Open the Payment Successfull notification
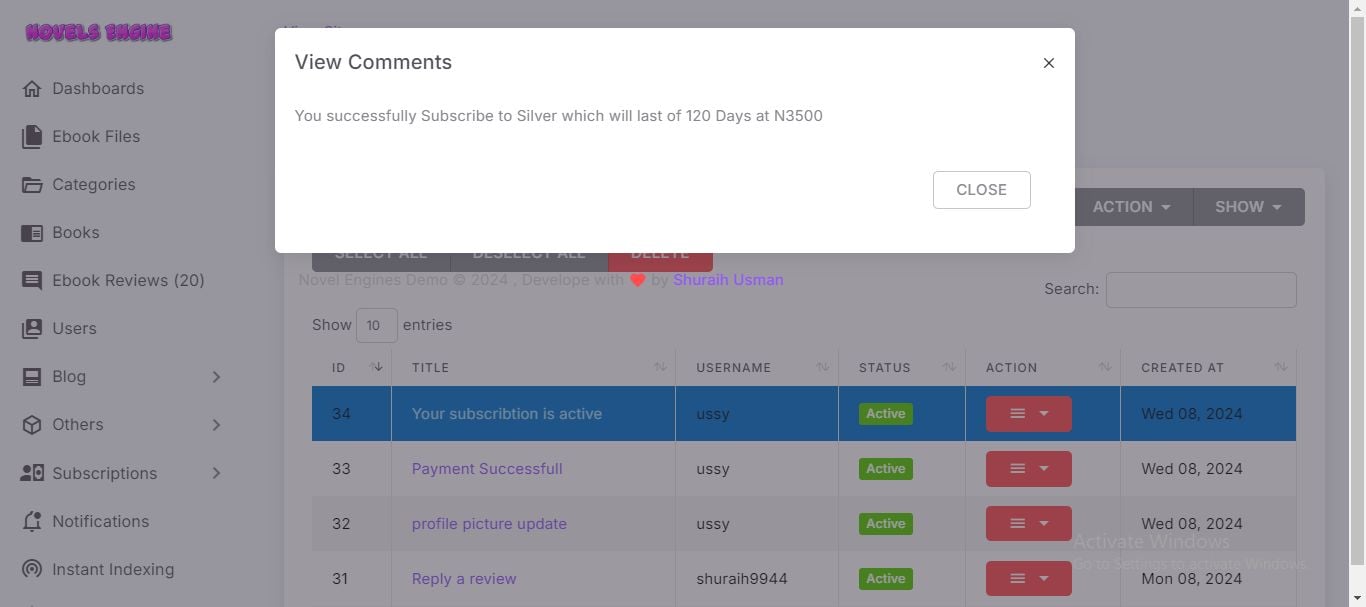1366x607 pixels. click(x=487, y=469)
